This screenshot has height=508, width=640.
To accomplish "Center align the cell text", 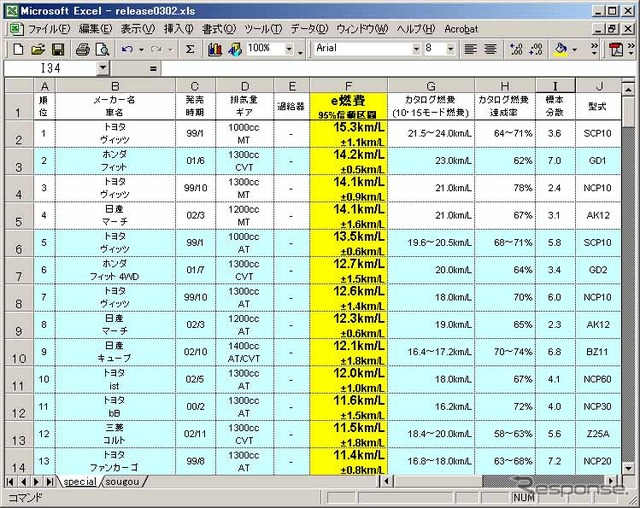I will (490, 49).
